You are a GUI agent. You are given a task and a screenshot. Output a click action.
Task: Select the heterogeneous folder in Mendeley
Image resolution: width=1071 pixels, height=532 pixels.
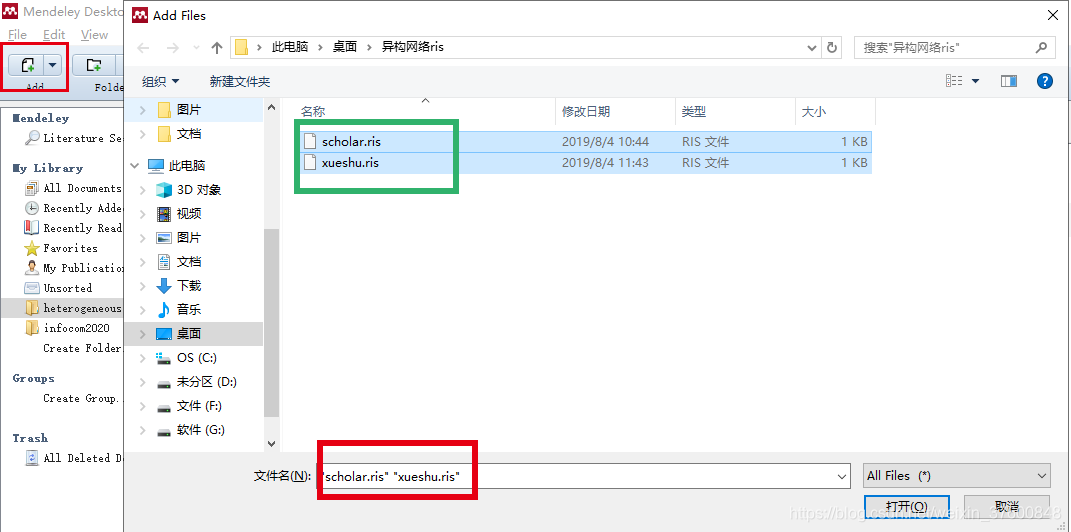pyautogui.click(x=74, y=308)
